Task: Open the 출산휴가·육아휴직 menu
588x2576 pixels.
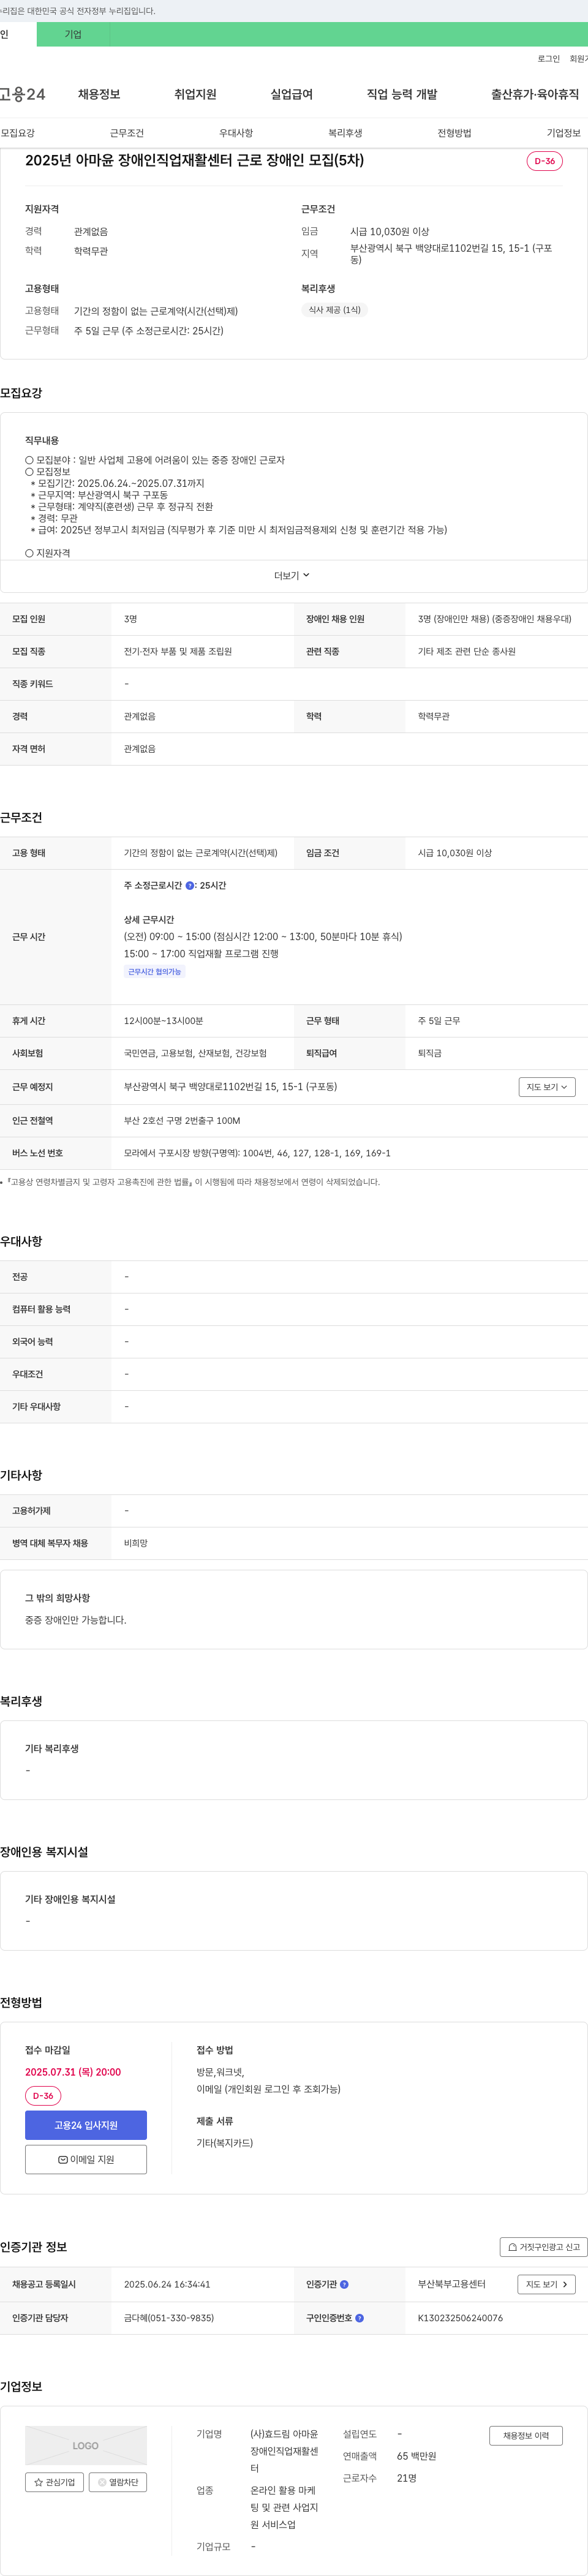Action: [x=534, y=94]
